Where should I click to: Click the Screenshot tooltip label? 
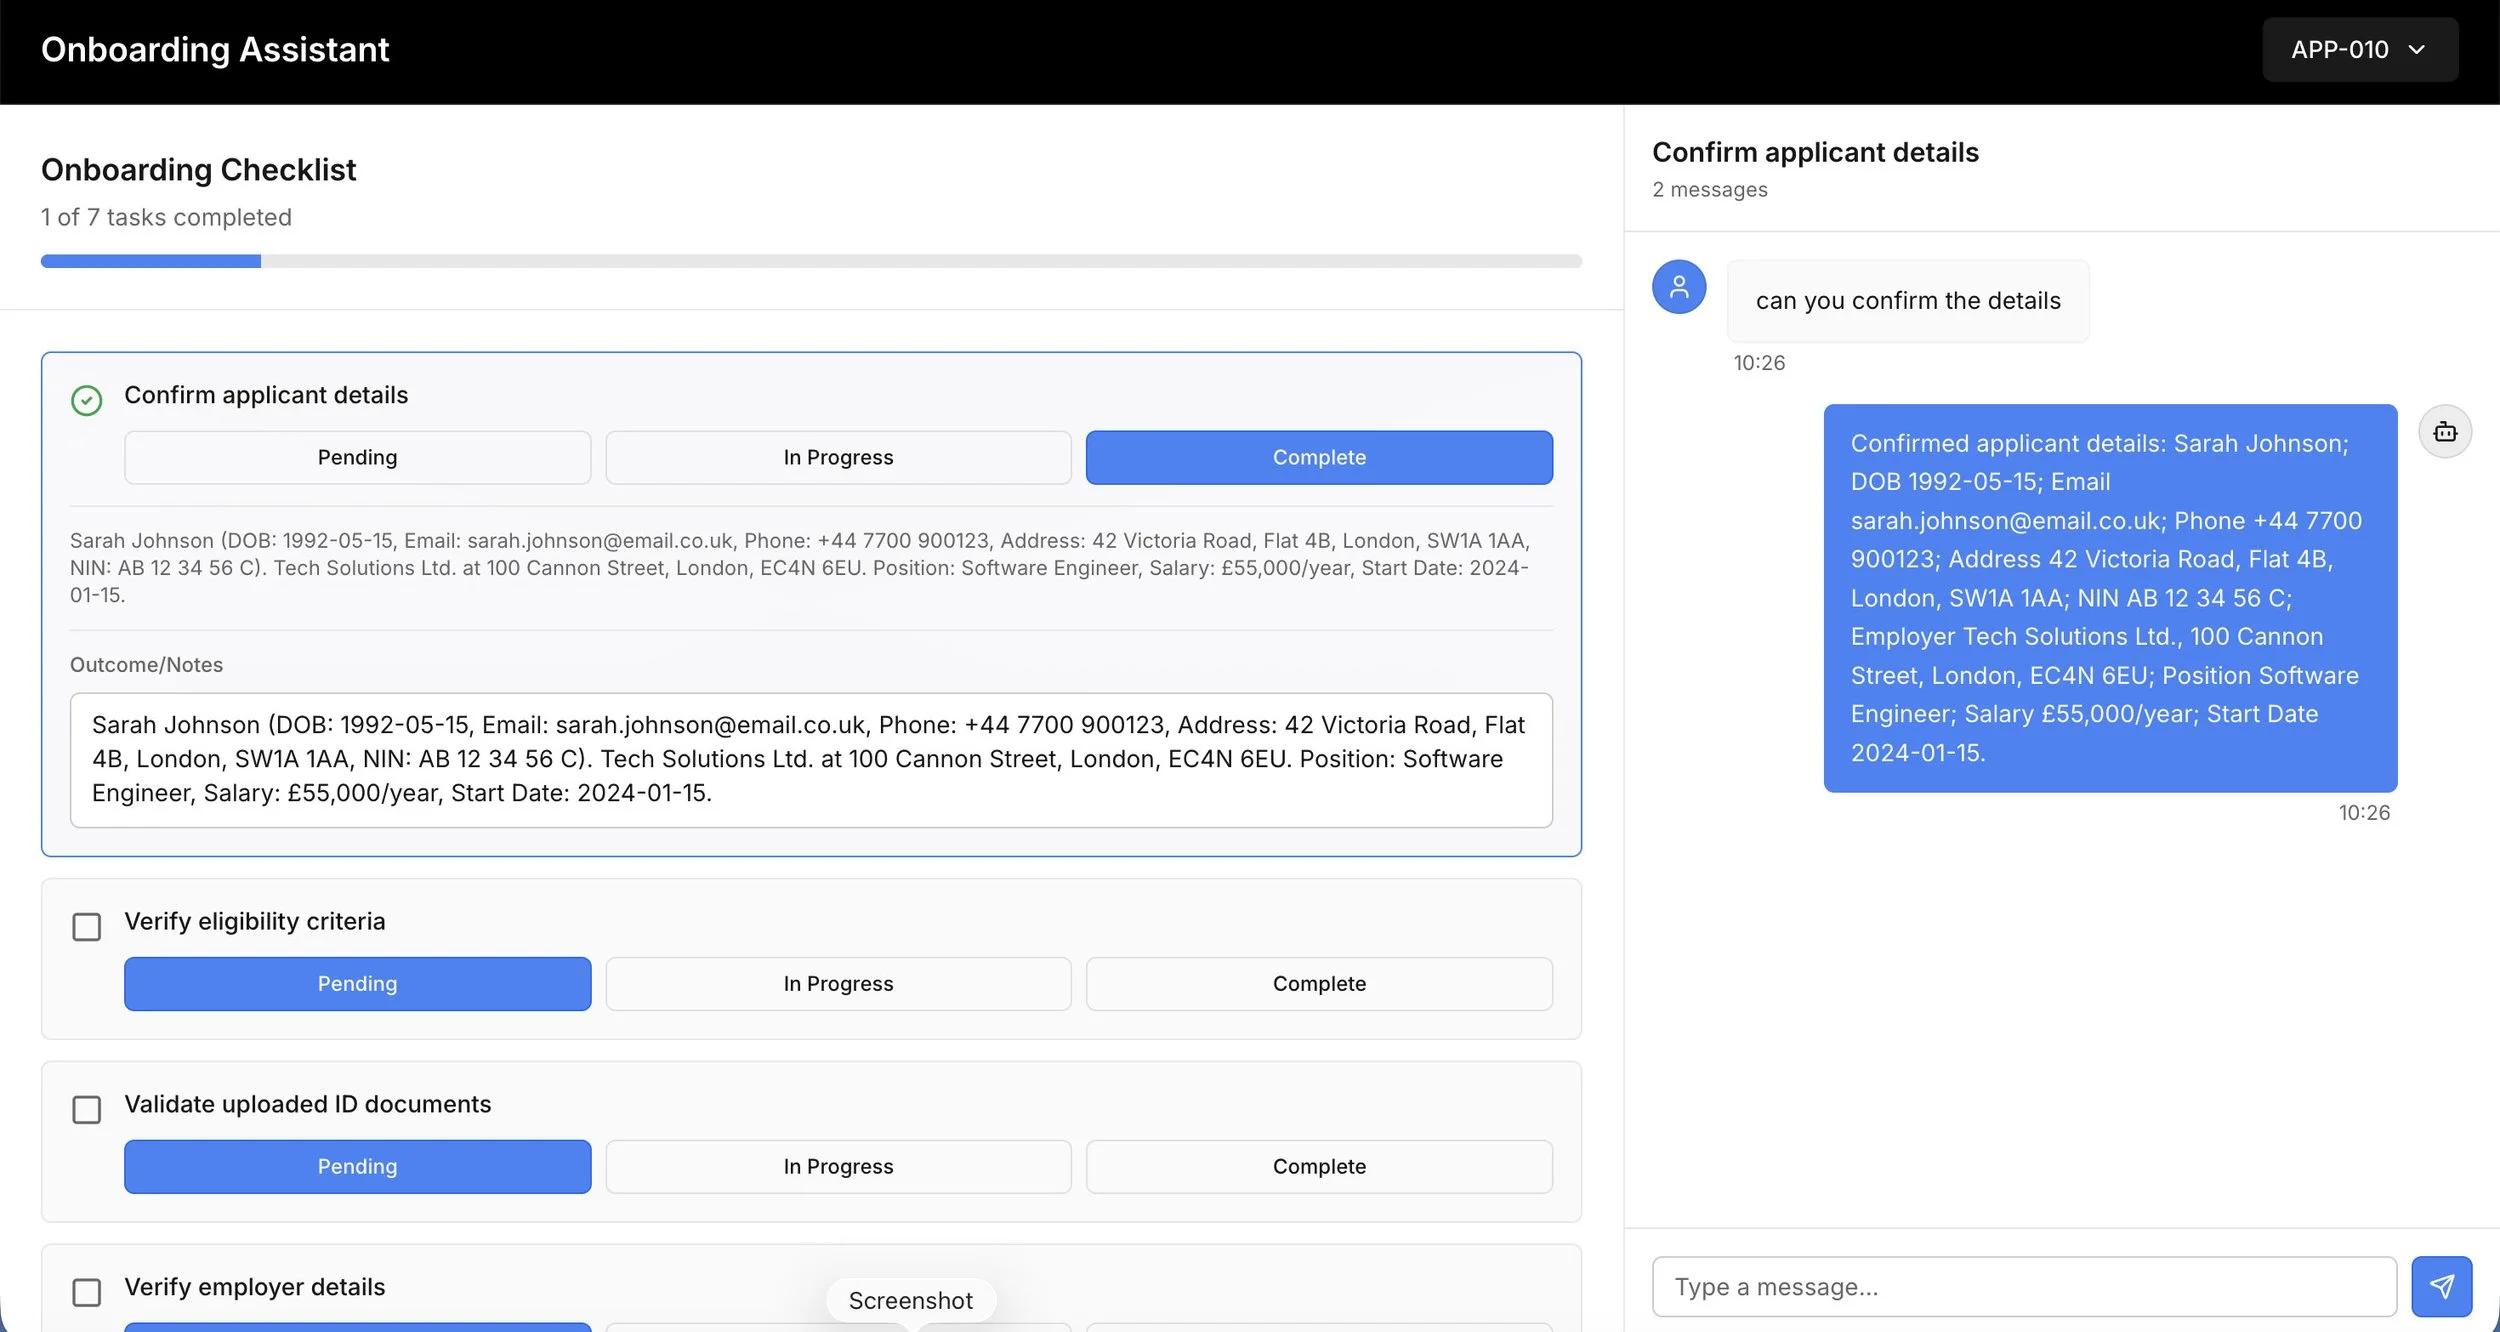tap(910, 1300)
